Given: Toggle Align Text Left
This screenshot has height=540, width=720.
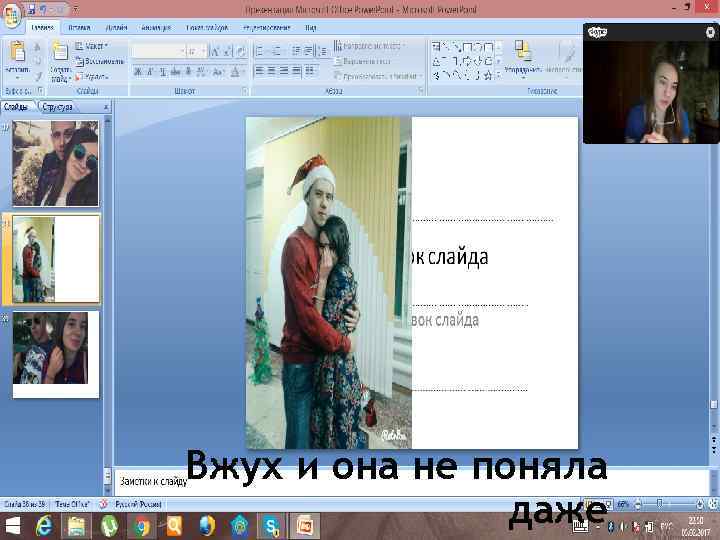Looking at the screenshot, I should point(260,71).
